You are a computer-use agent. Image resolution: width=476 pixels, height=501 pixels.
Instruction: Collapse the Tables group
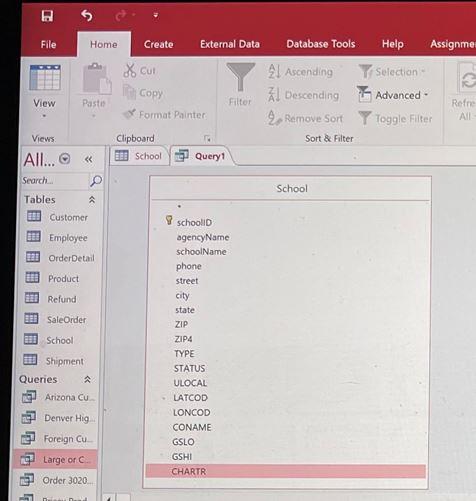click(x=92, y=200)
